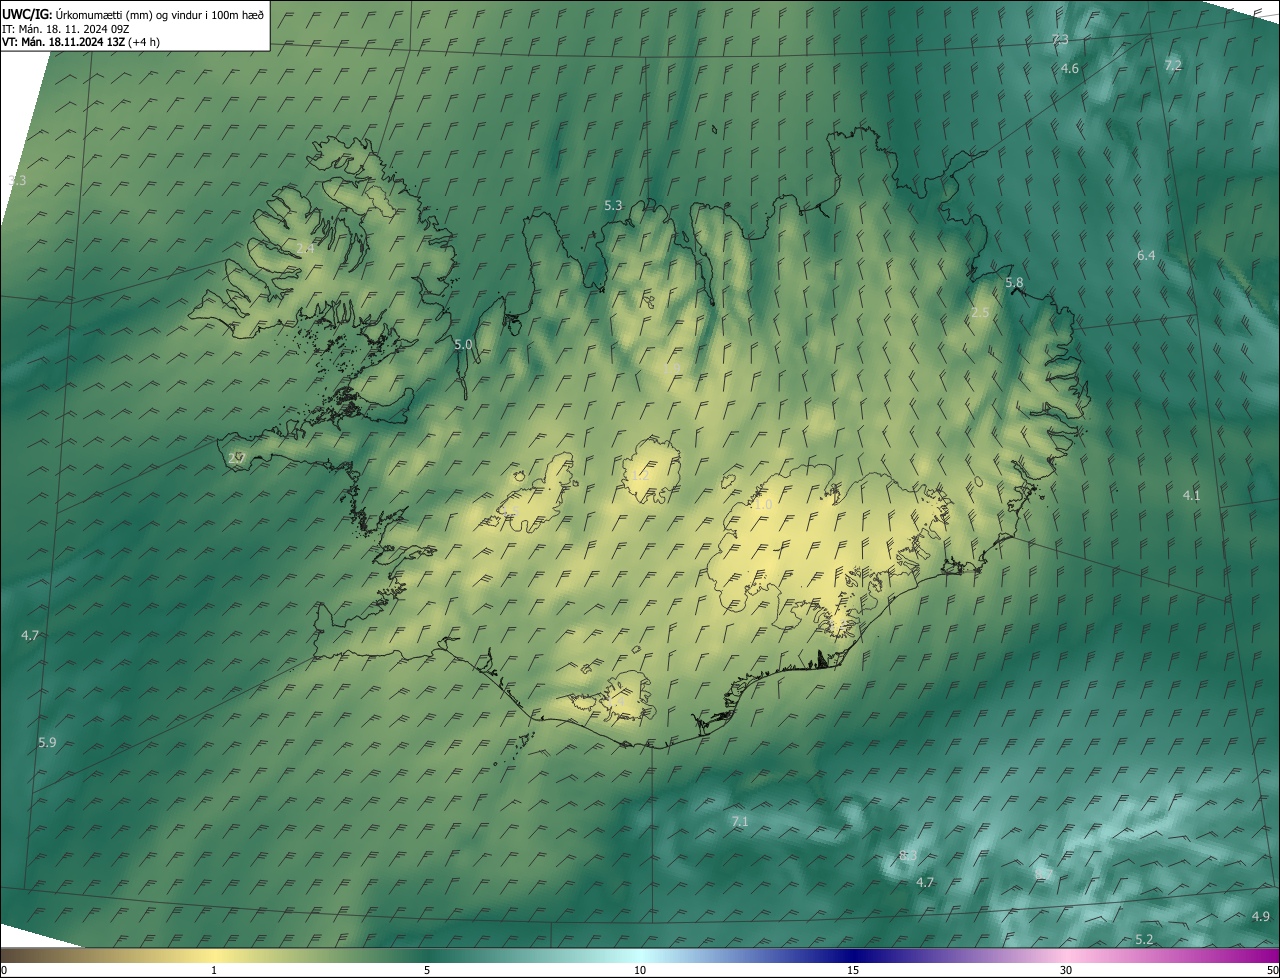Image resolution: width=1280 pixels, height=978 pixels.
Task: Click the 'VT: Mán. 18.11.2024 13Z (+4 h)' line
Action: click(81, 42)
